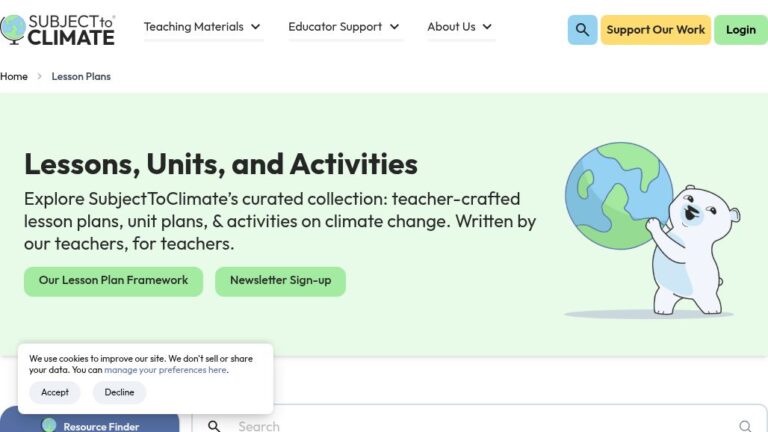Click the magnifier icon left of Search field
768x432 pixels.
(214, 426)
